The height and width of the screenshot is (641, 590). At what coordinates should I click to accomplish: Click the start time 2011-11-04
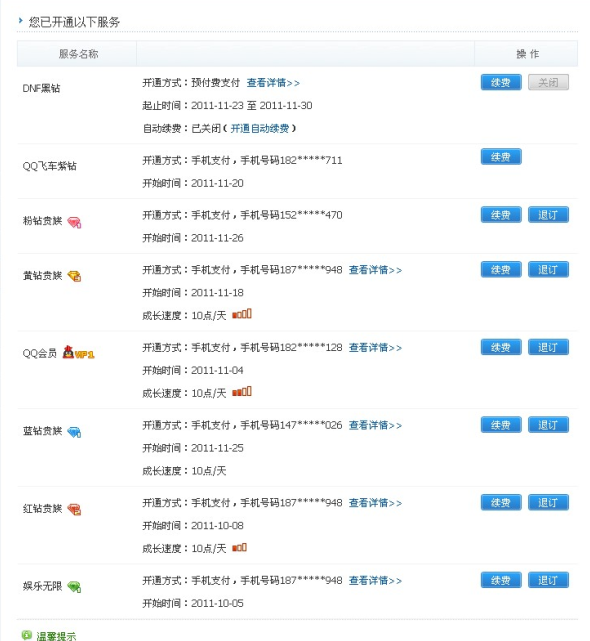pyautogui.click(x=217, y=371)
